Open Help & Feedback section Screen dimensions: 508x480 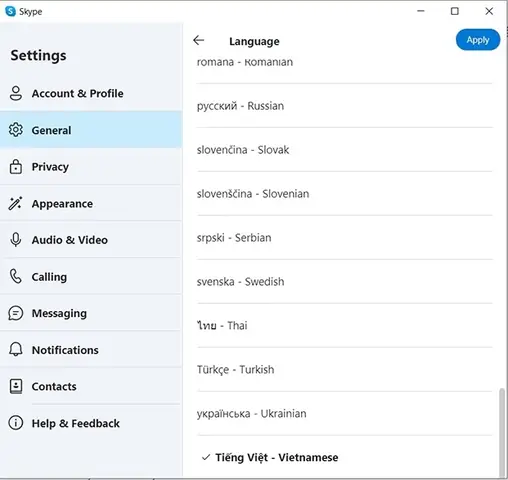pyautogui.click(x=91, y=423)
